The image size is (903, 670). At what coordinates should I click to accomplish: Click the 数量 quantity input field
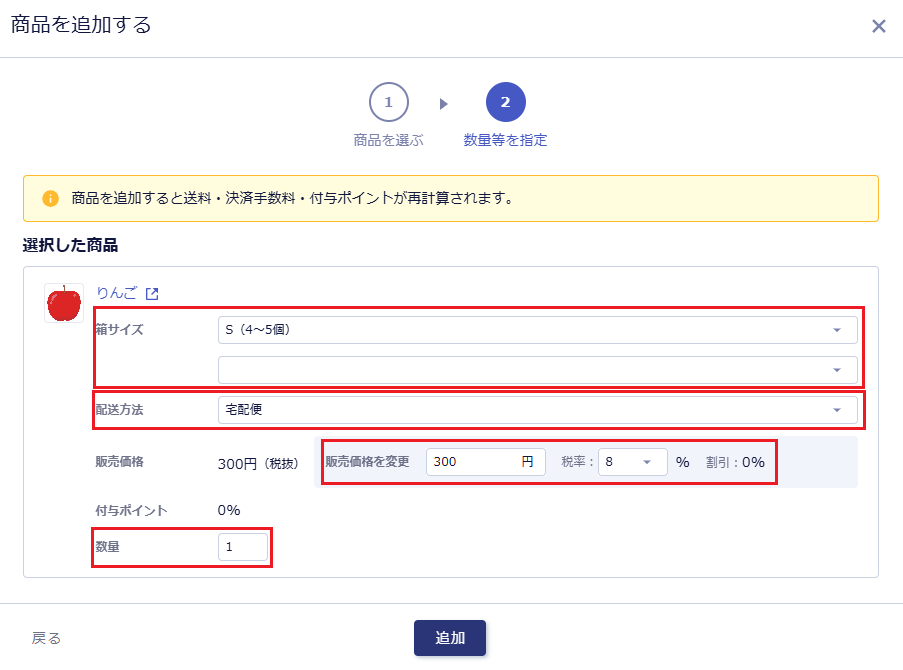(243, 547)
